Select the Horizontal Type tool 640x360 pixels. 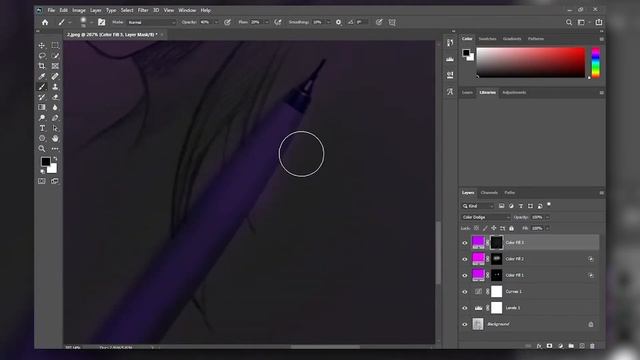point(42,128)
